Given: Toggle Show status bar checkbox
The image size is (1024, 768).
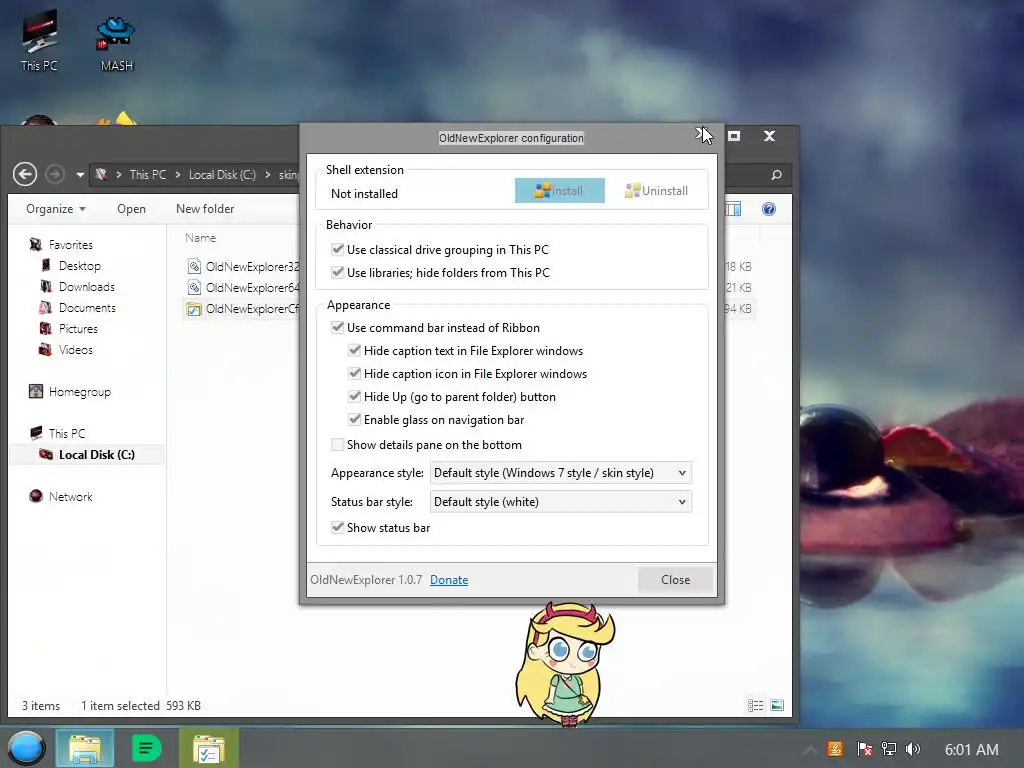Looking at the screenshot, I should (338, 527).
